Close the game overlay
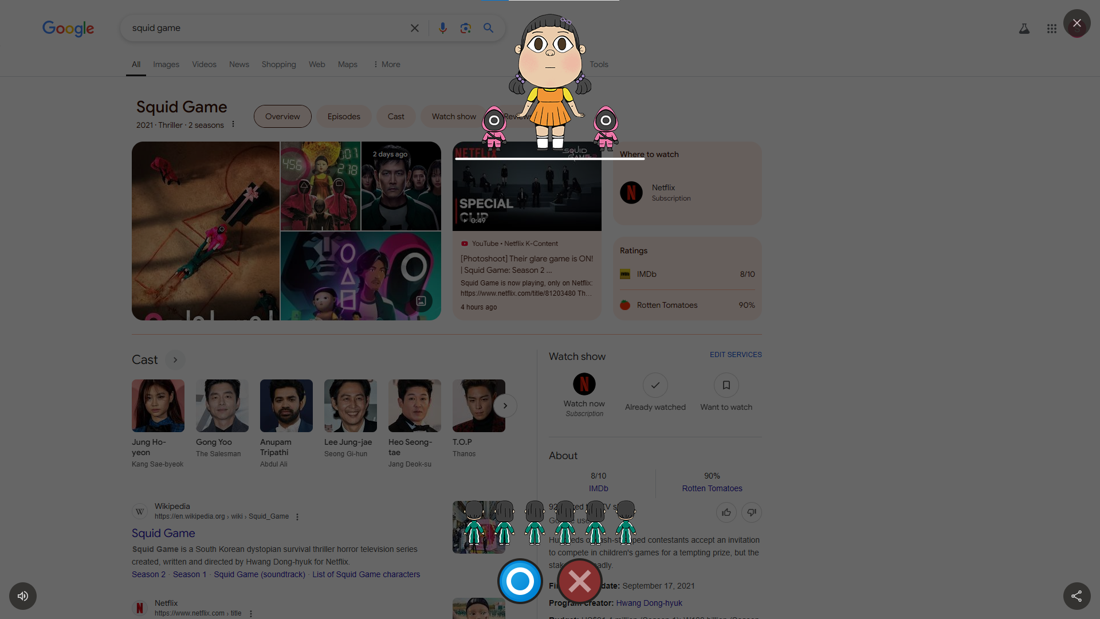 click(x=1076, y=23)
